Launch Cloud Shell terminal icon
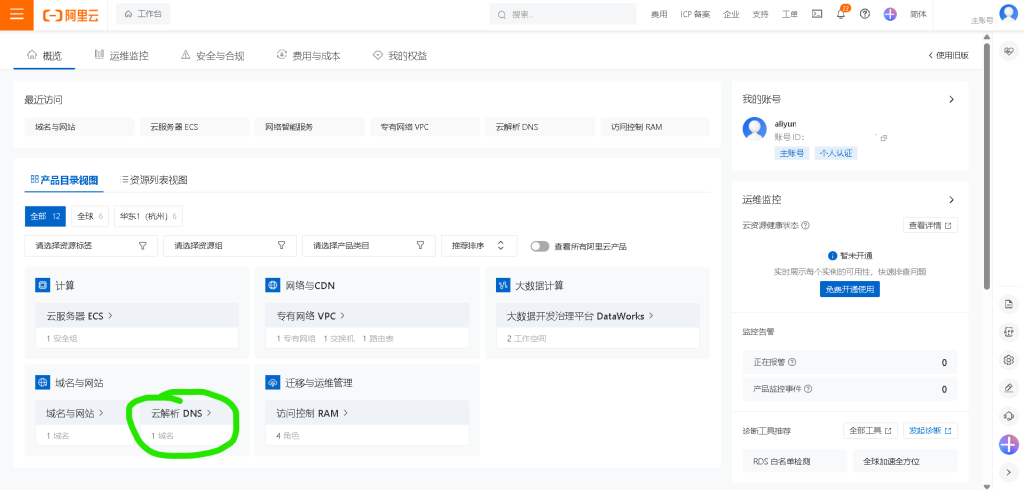Screen dimensions: 1024x490 817,14
